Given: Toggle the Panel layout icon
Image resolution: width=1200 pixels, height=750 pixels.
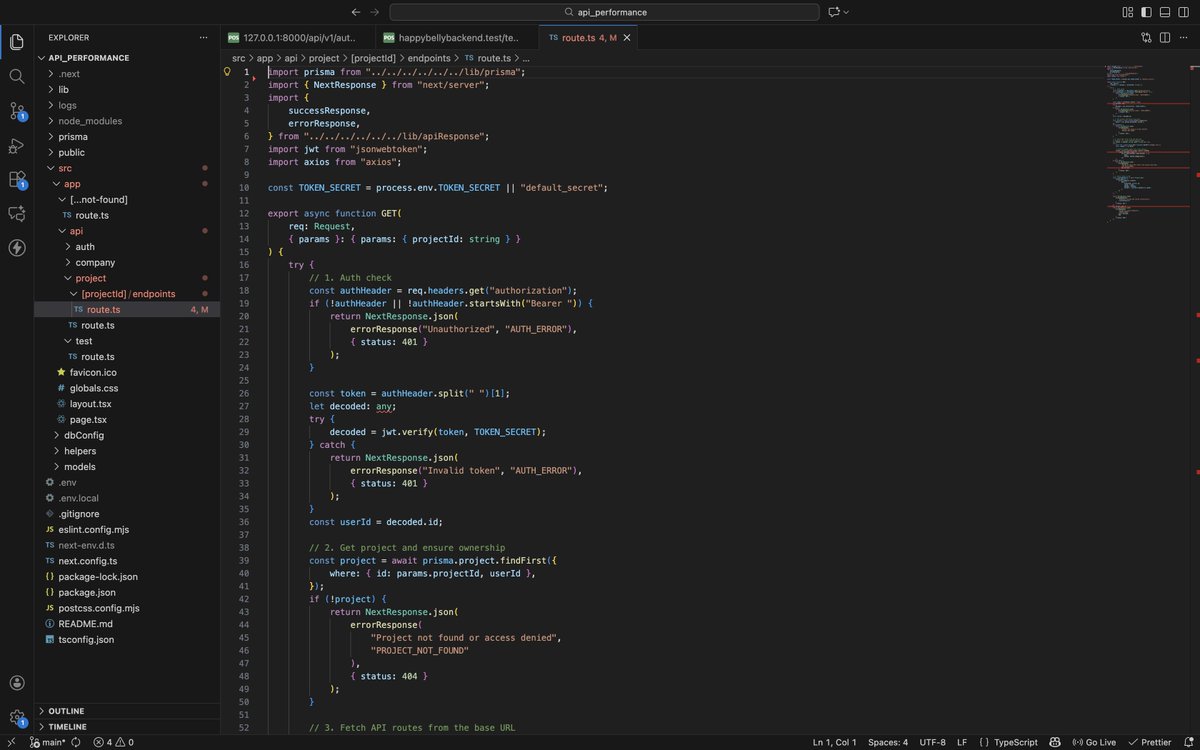Looking at the screenshot, I should [1163, 11].
